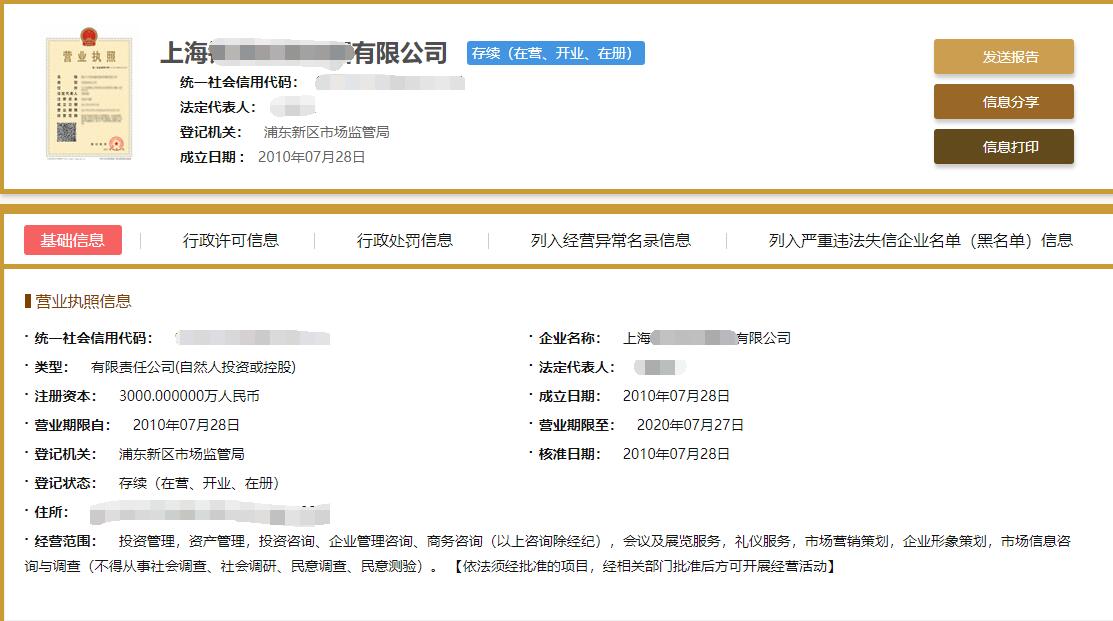Viewport: 1113px width, 621px height.
Task: Click the 发送报告 button
Action: (x=1003, y=57)
